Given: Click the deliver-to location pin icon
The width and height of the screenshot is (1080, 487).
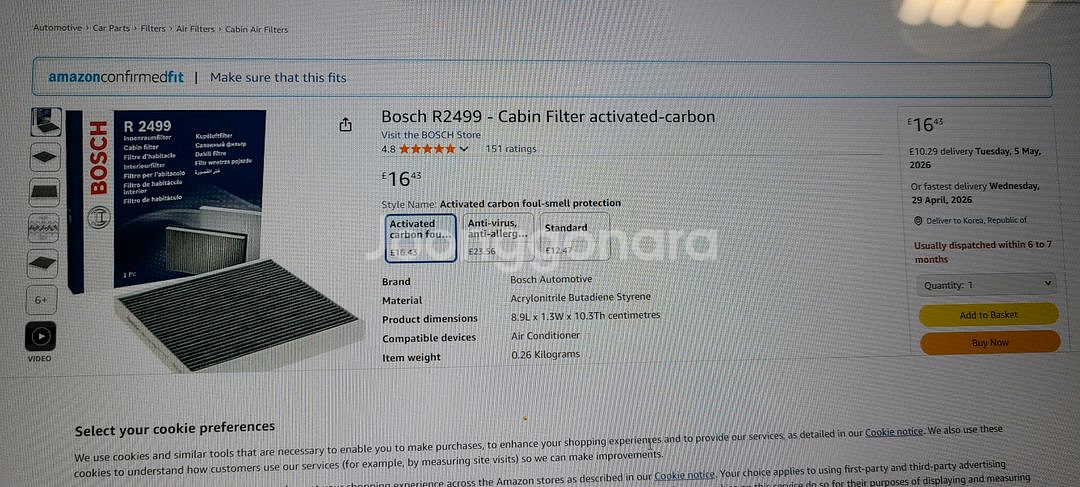Looking at the screenshot, I should click(918, 221).
